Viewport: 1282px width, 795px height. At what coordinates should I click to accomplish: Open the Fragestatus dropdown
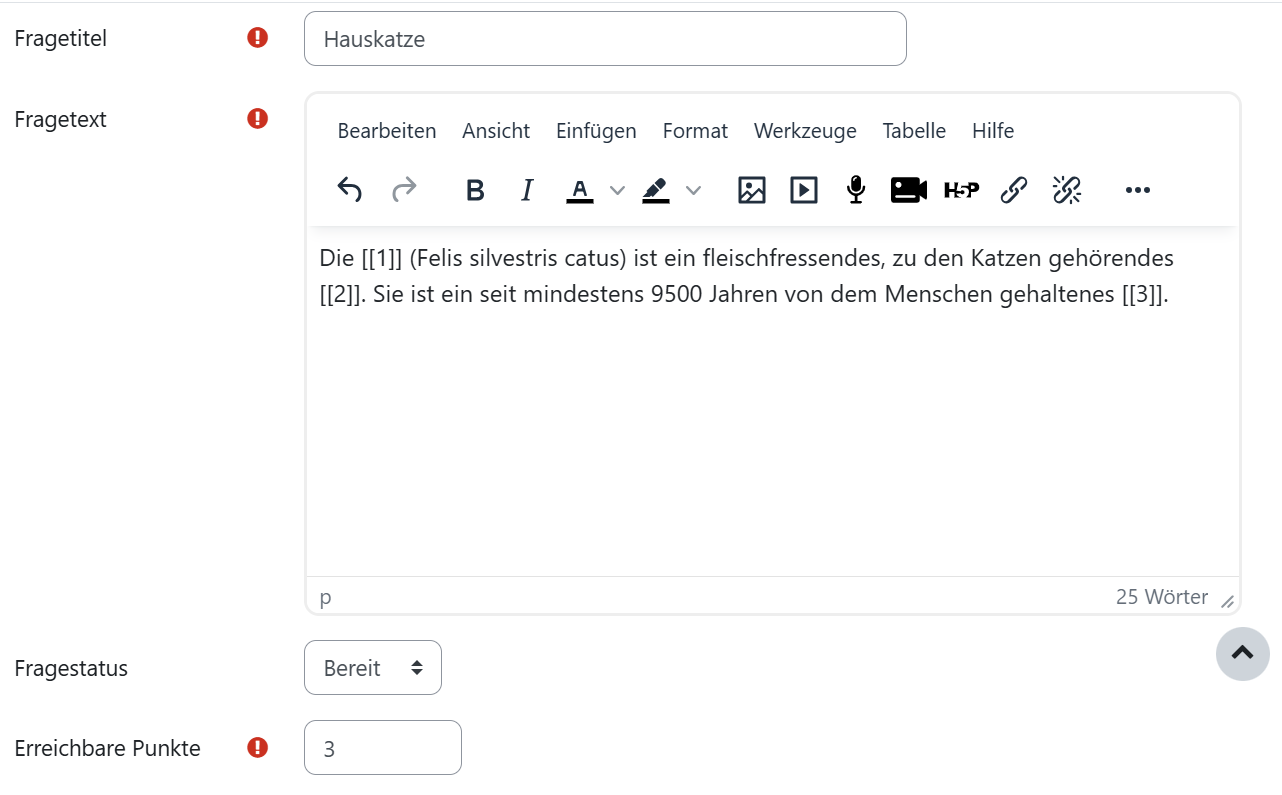point(373,668)
